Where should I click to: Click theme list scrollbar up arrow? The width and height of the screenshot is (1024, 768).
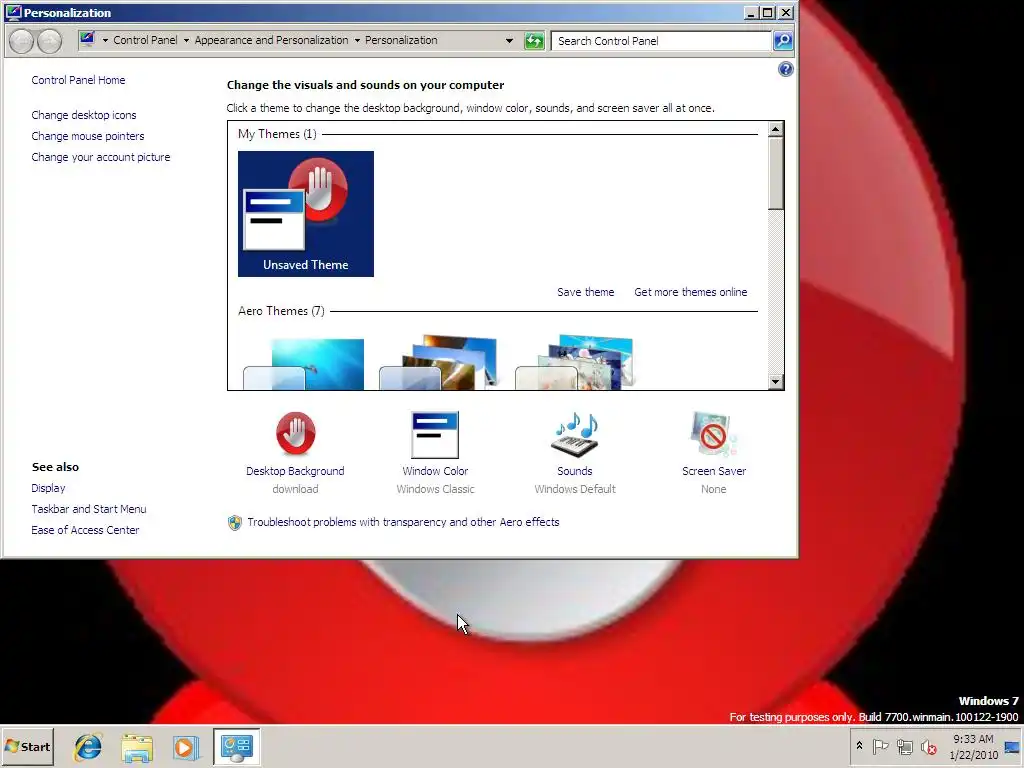coord(776,129)
